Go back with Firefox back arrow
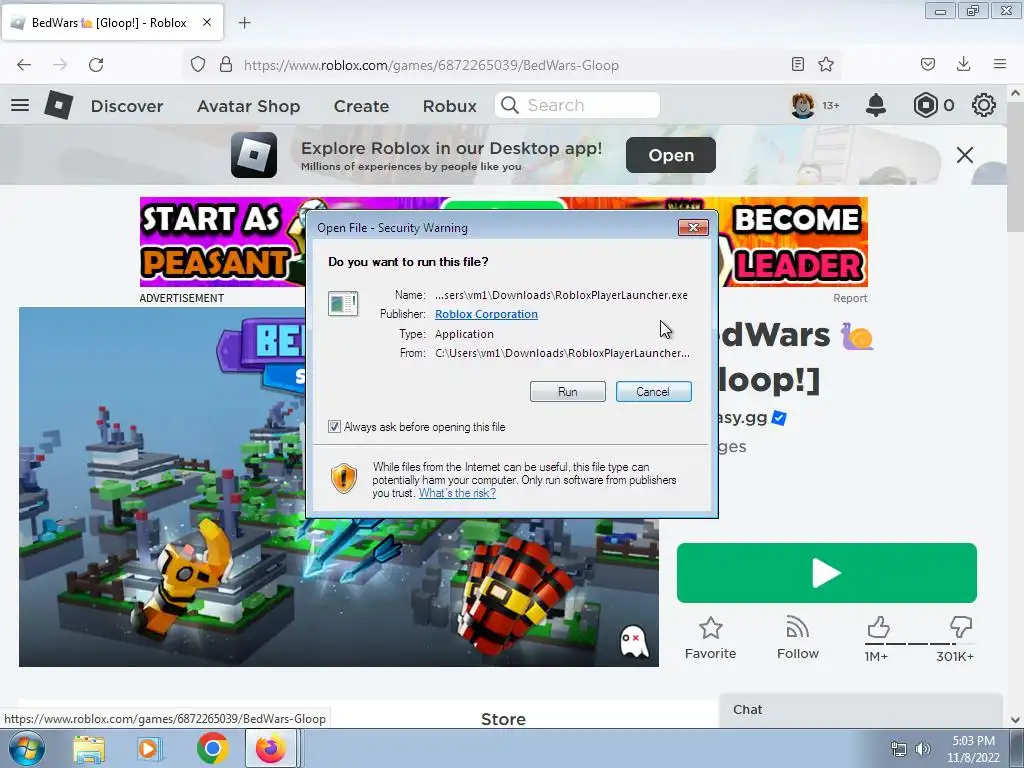This screenshot has width=1024, height=768. 24,65
